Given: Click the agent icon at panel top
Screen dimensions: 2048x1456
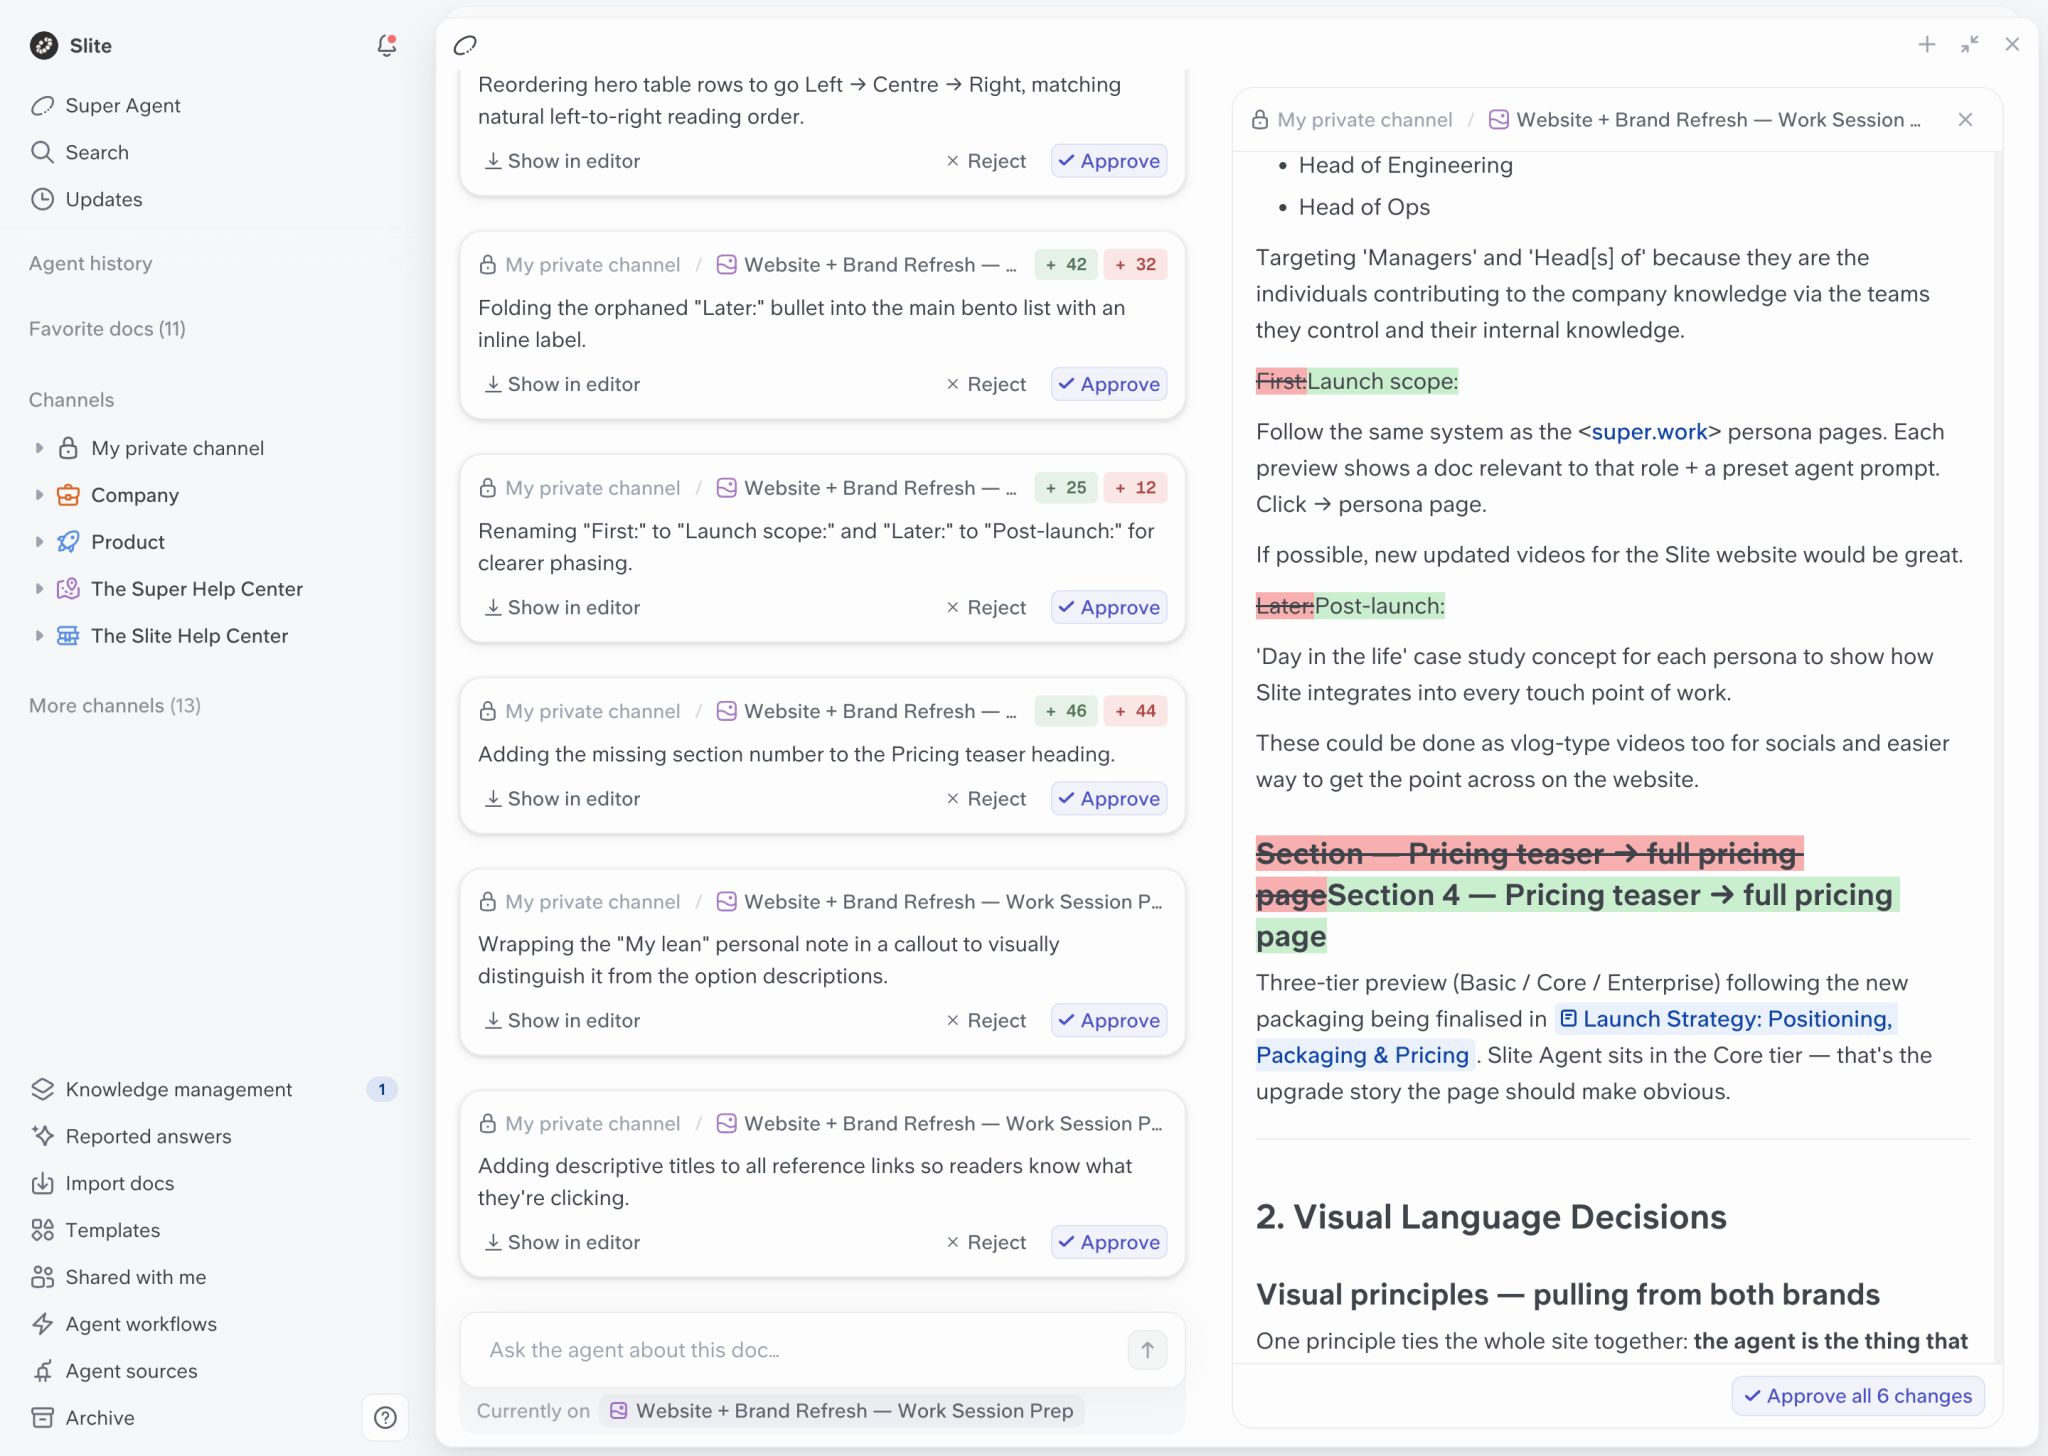Looking at the screenshot, I should [465, 45].
